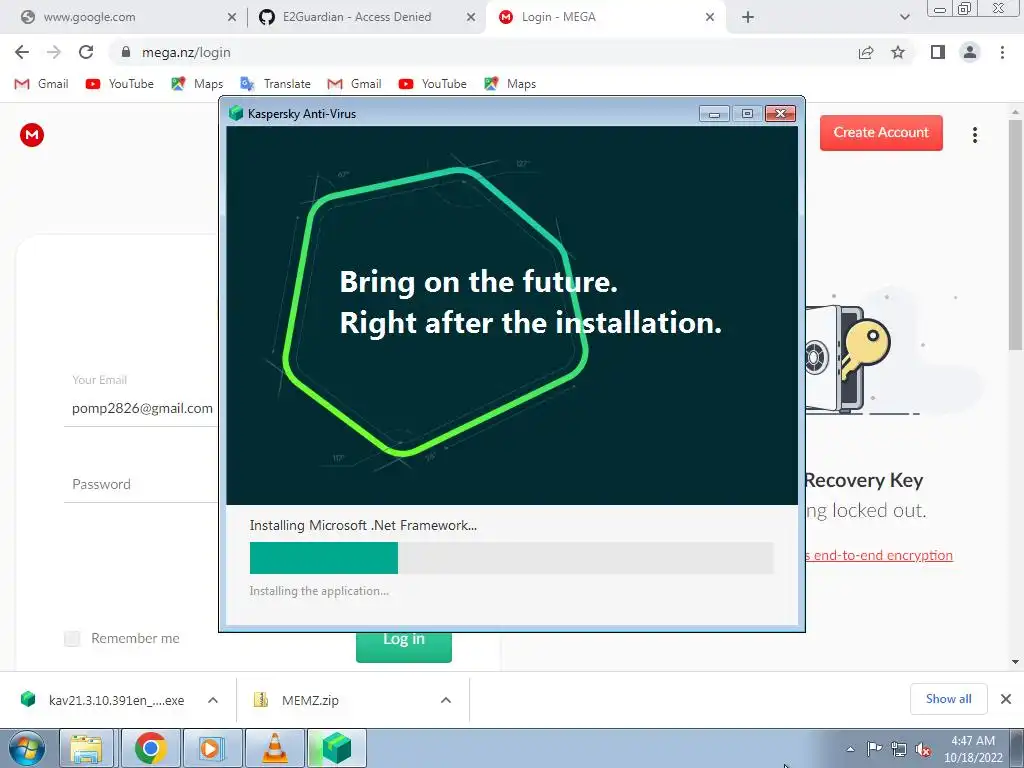The image size is (1024, 768).
Task: Click the mega.nz/login address bar
Action: click(x=483, y=52)
